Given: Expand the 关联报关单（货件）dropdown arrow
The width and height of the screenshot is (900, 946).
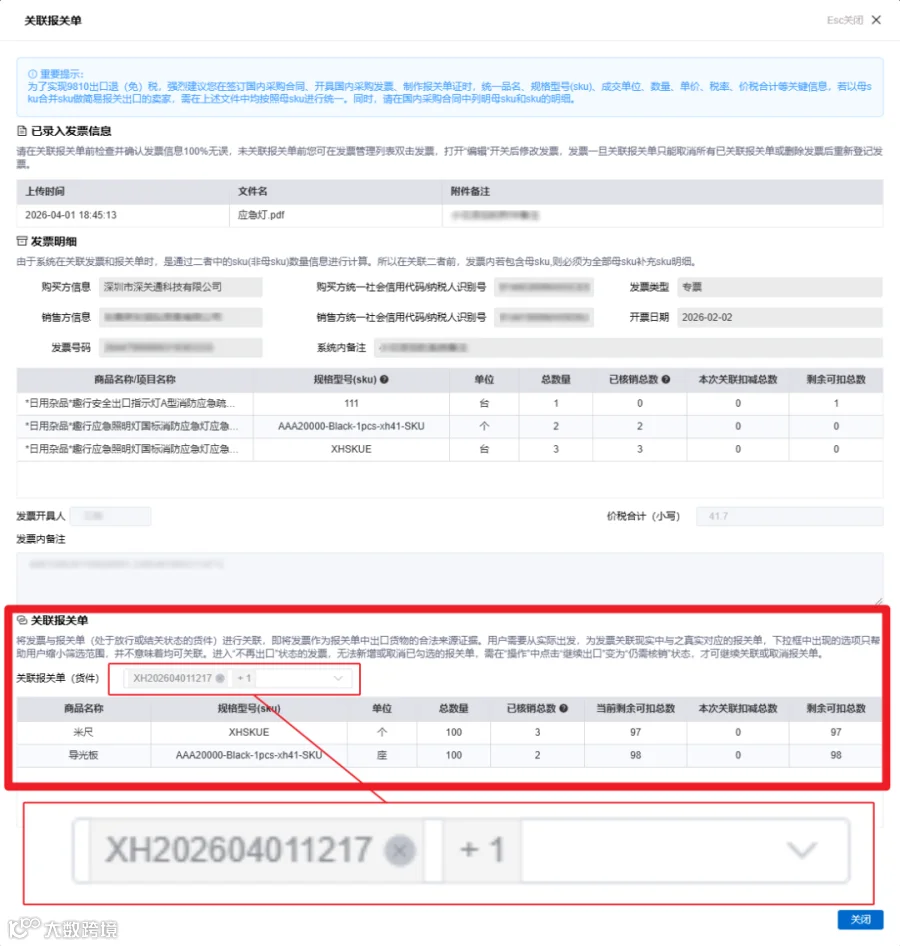Looking at the screenshot, I should (x=338, y=678).
